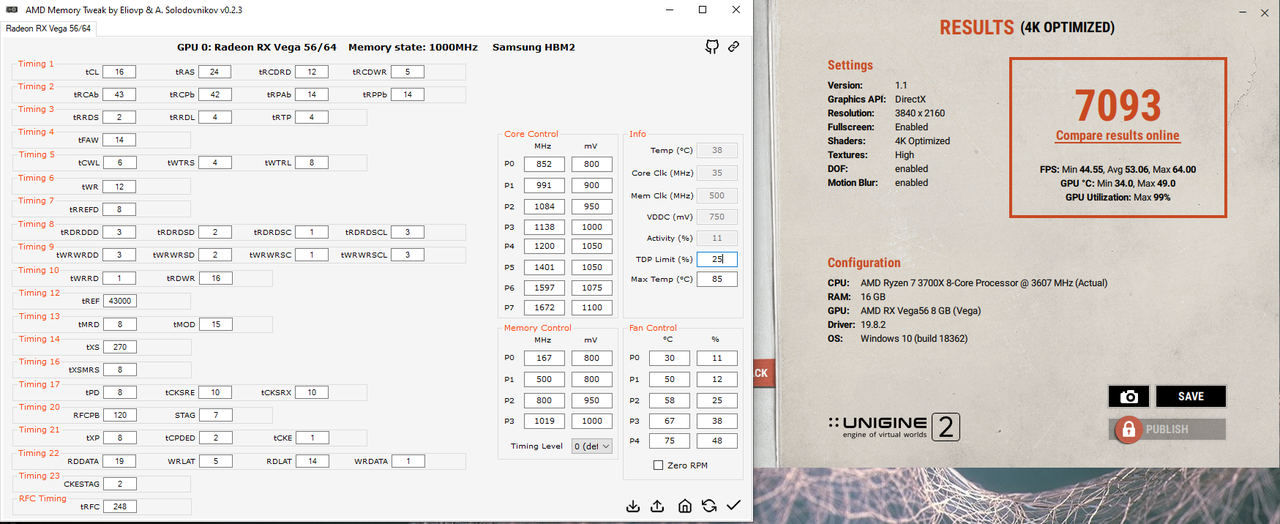1280x524 pixels.
Task: Click the tRCDWR value field
Action: (x=407, y=72)
